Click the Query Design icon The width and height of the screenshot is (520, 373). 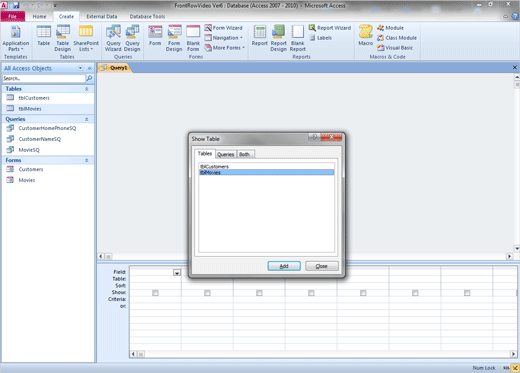click(132, 39)
